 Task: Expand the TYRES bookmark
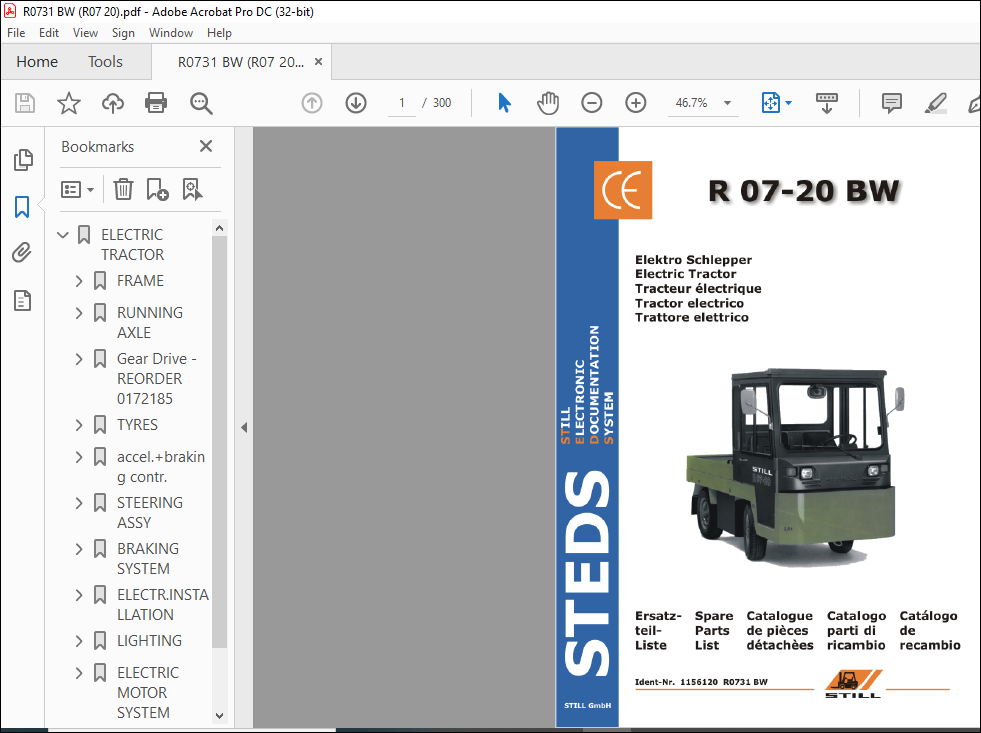pos(79,425)
